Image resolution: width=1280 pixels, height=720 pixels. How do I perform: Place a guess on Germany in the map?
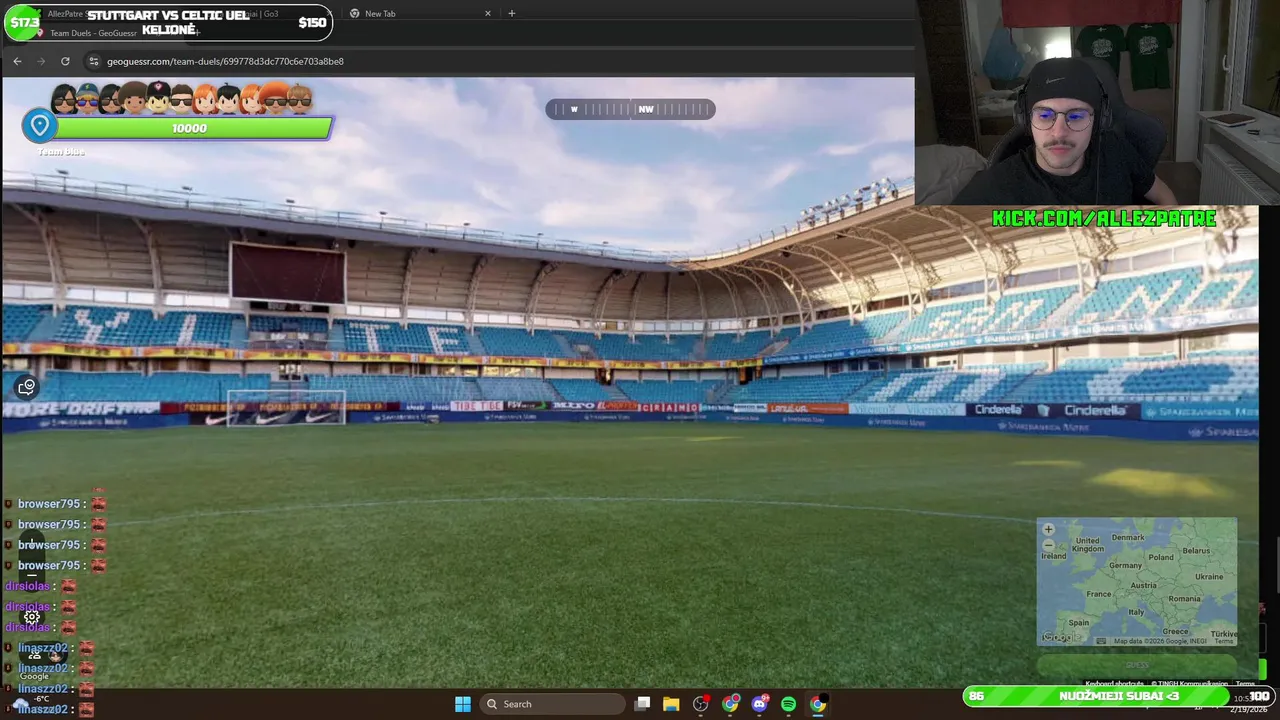[1125, 565]
